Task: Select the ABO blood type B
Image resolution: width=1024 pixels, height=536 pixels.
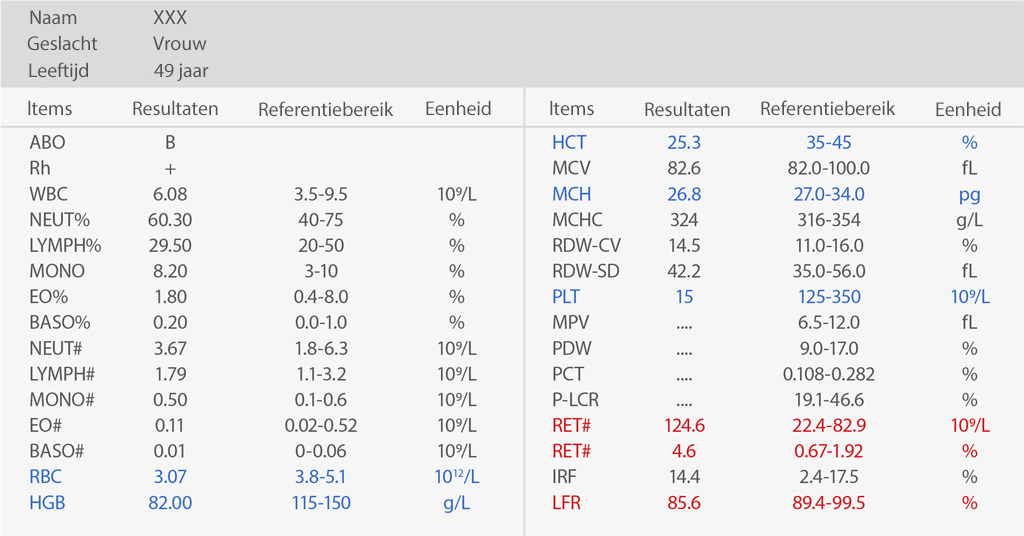Action: 170,143
